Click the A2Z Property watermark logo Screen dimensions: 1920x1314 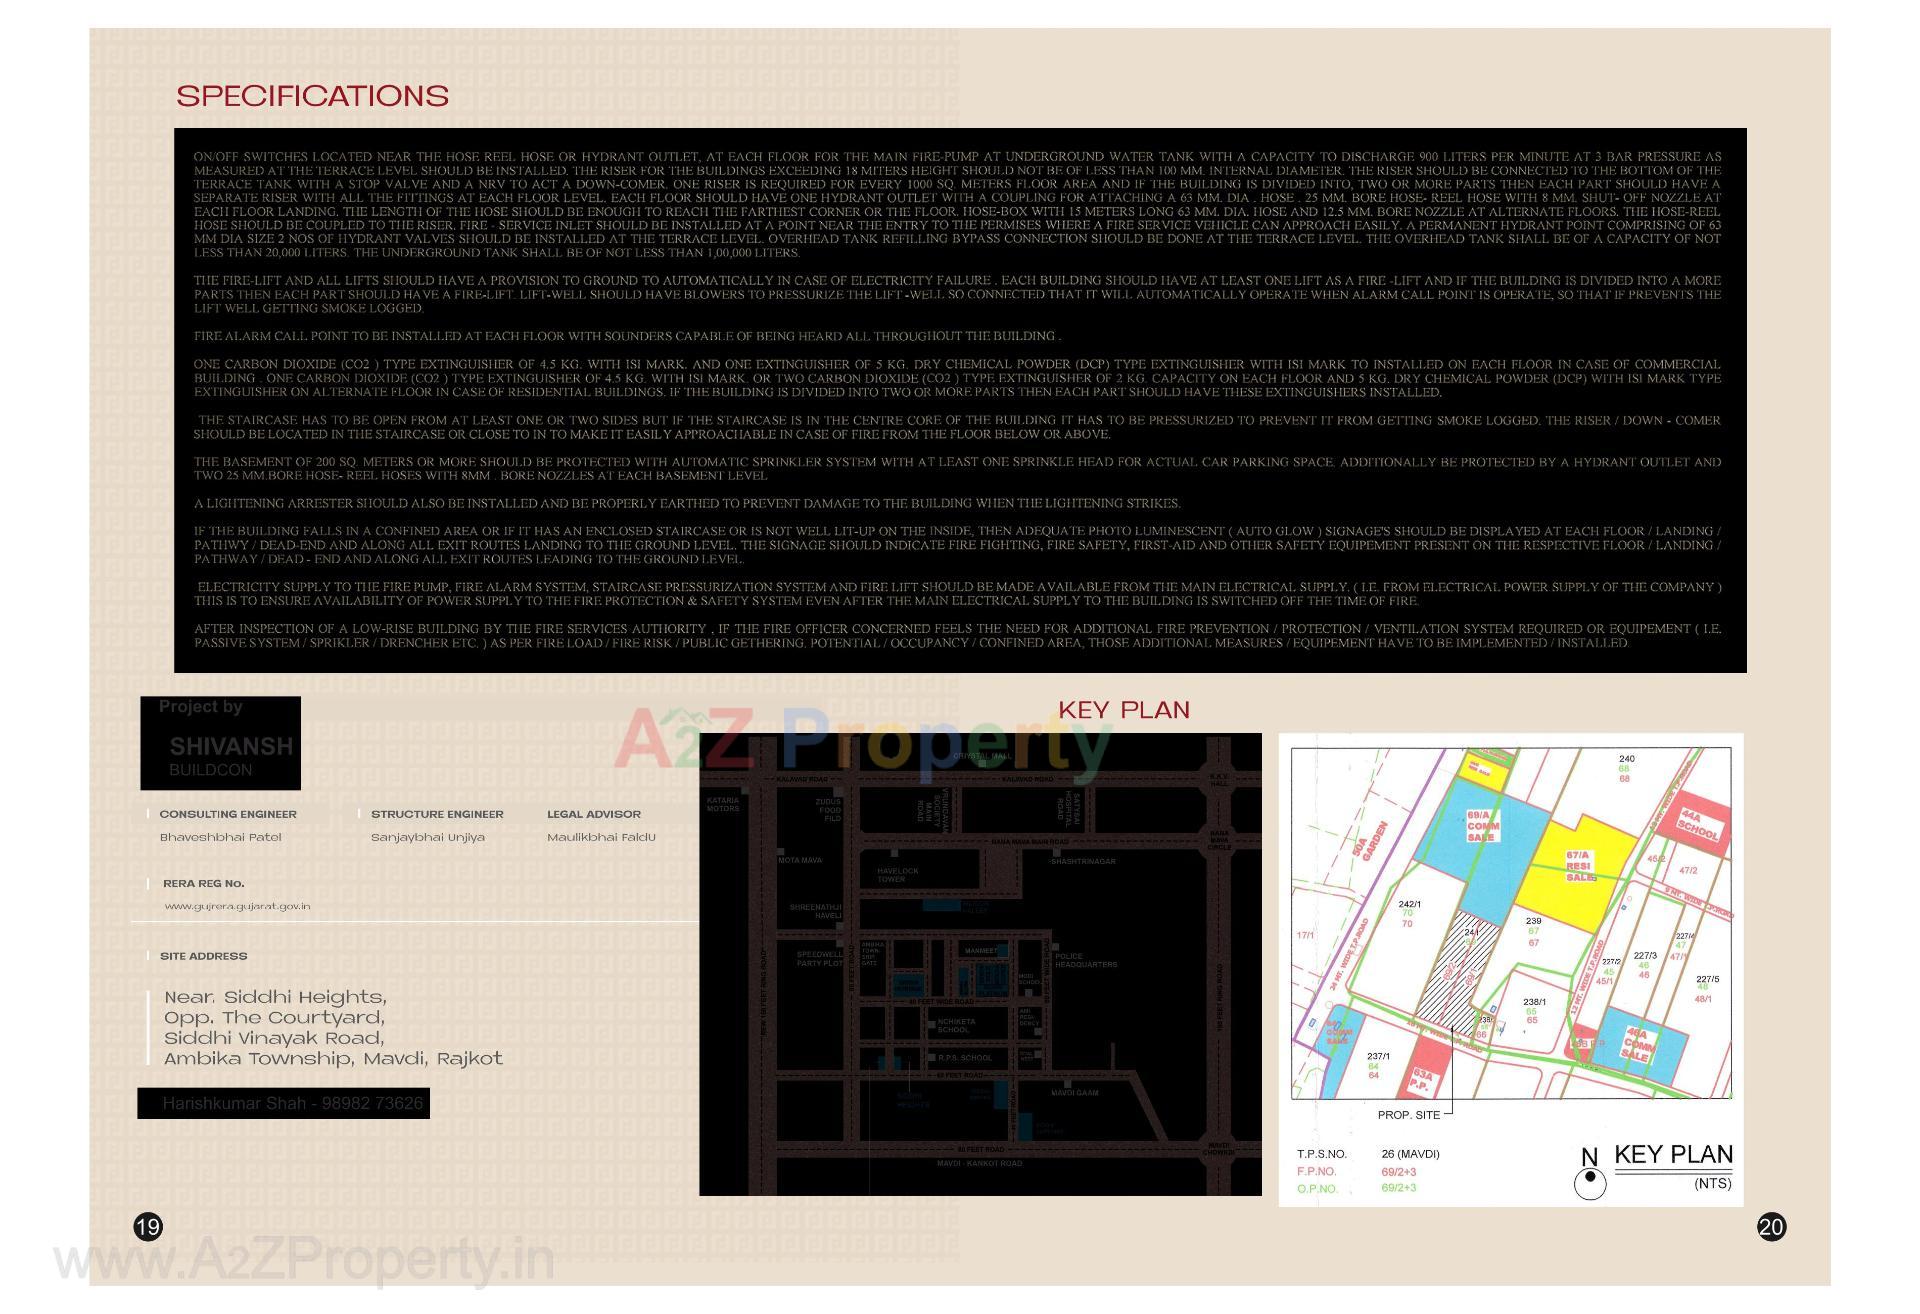pos(862,742)
